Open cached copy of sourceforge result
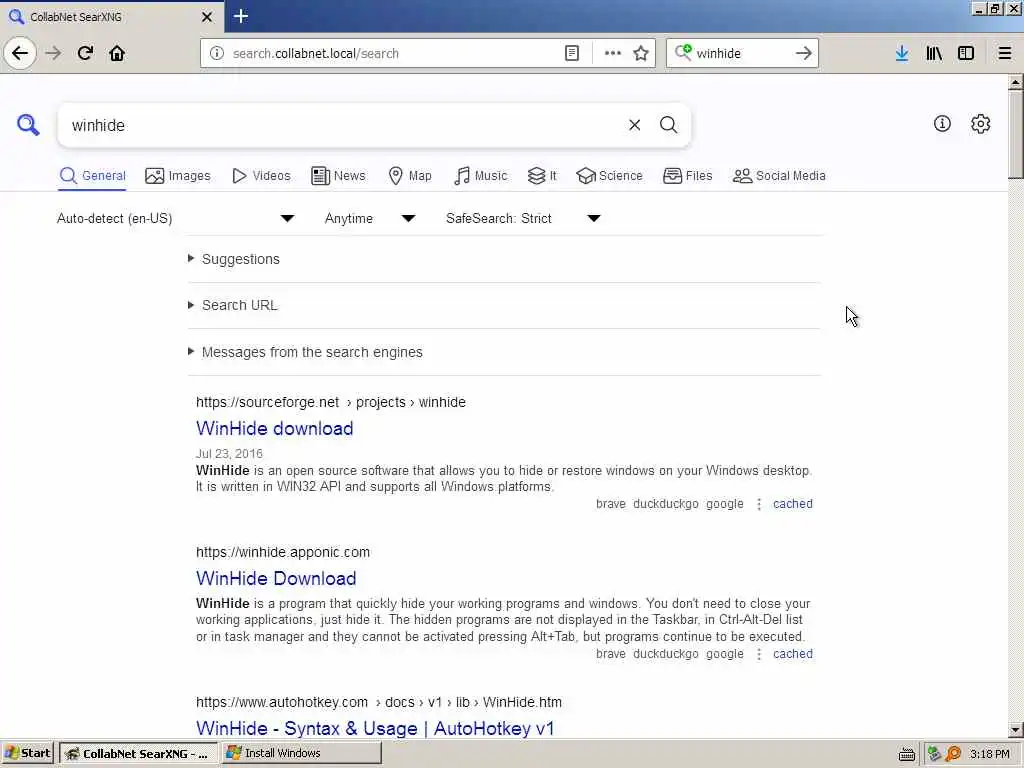 [x=793, y=504]
